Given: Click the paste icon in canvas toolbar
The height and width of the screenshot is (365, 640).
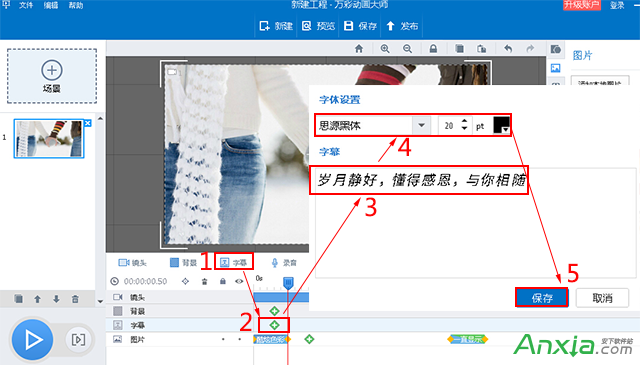Looking at the screenshot, I should [x=482, y=49].
